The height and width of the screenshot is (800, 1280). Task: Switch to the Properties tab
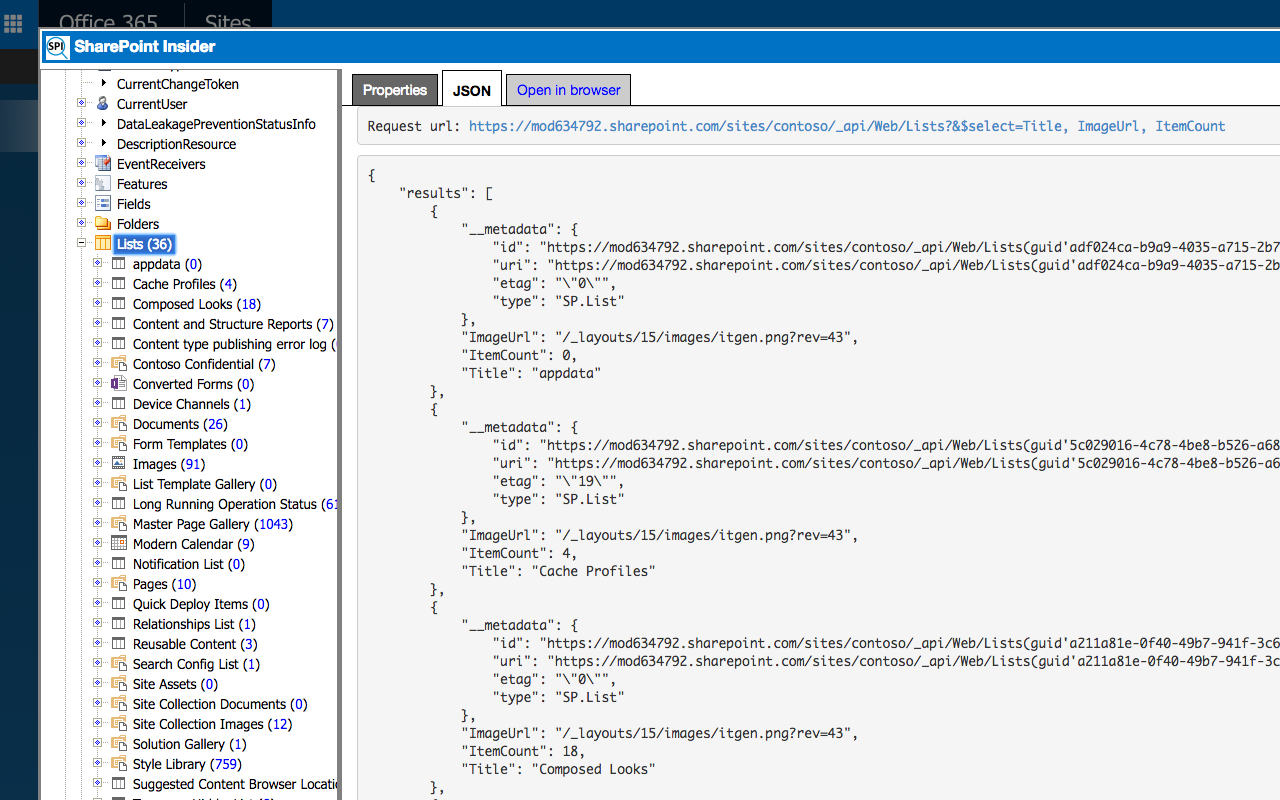click(395, 90)
